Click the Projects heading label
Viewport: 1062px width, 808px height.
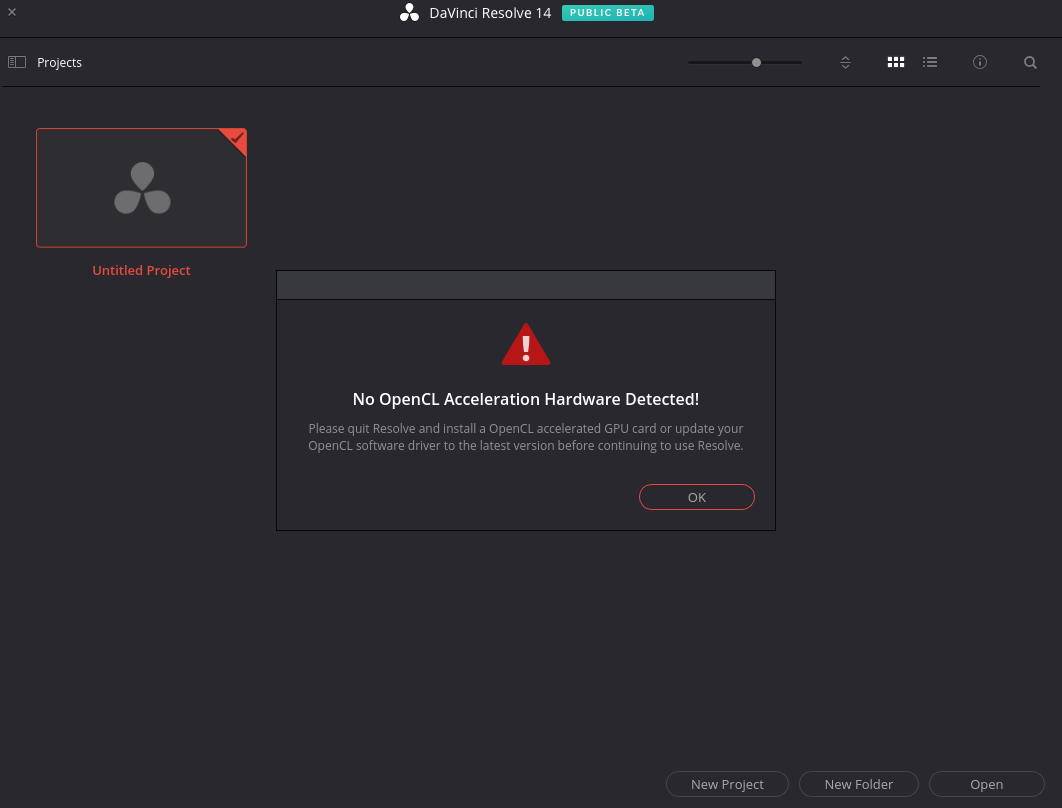click(x=60, y=62)
